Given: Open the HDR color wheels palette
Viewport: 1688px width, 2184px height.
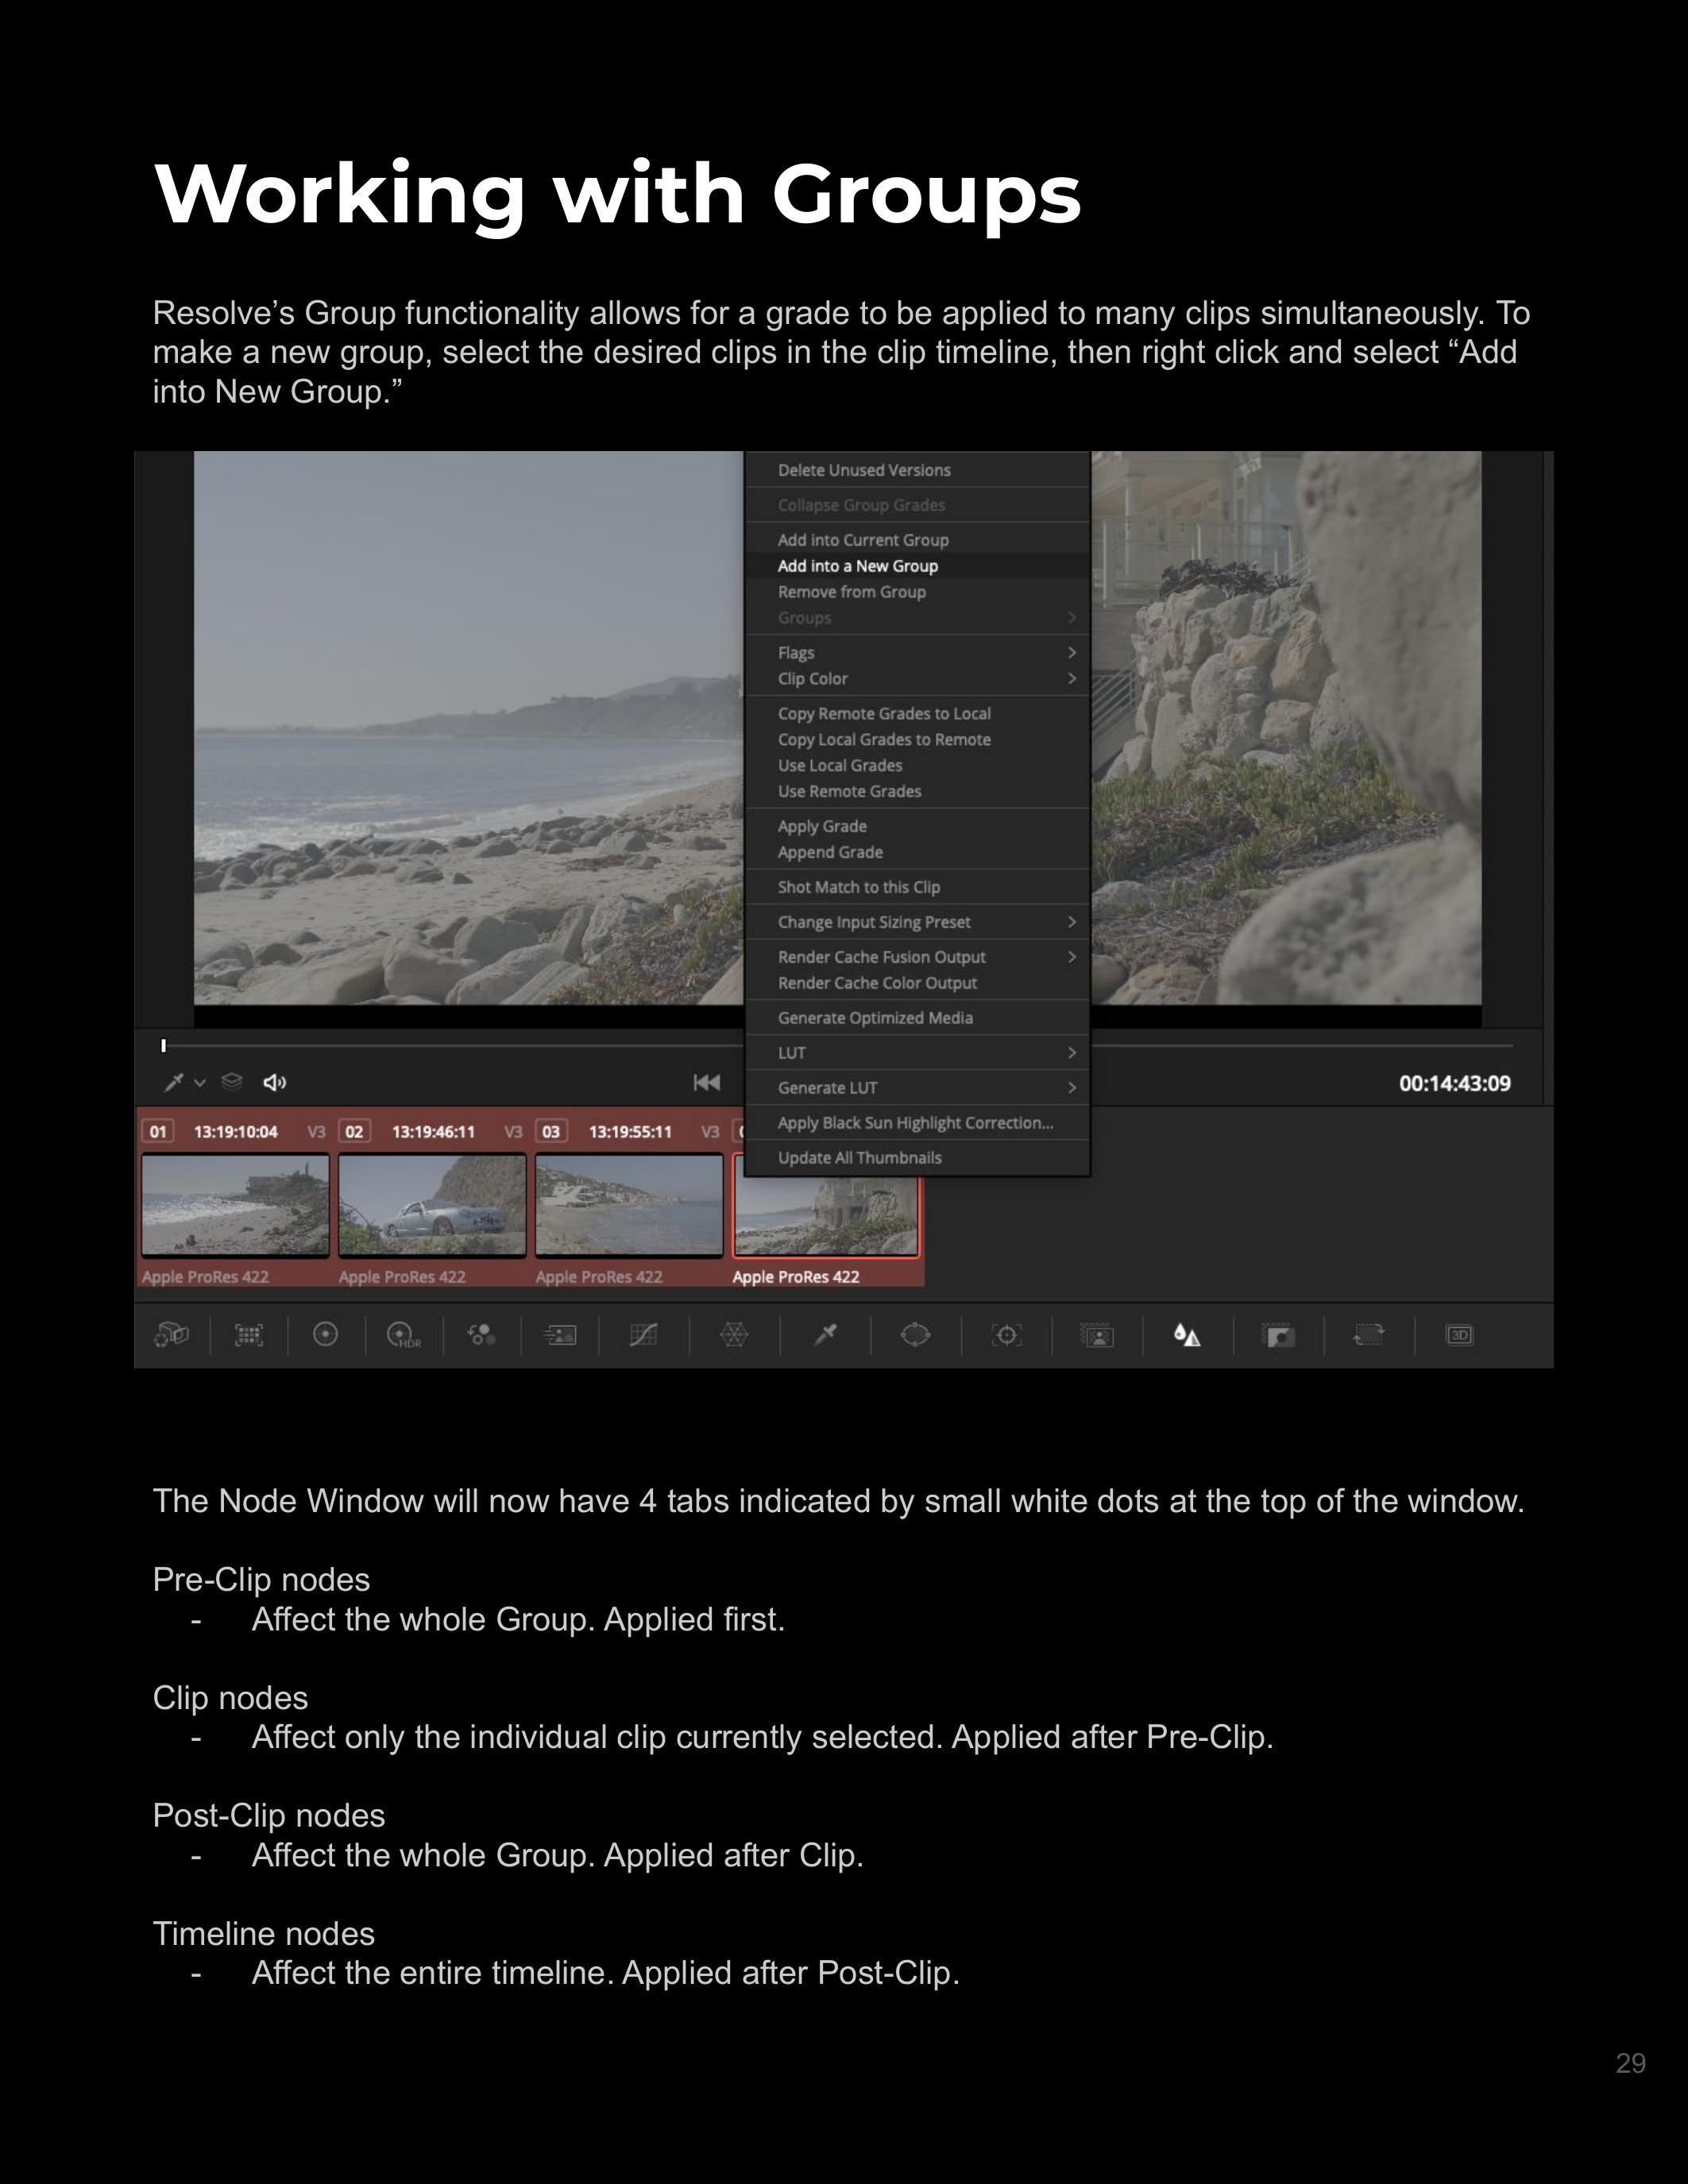Looking at the screenshot, I should [x=402, y=1335].
